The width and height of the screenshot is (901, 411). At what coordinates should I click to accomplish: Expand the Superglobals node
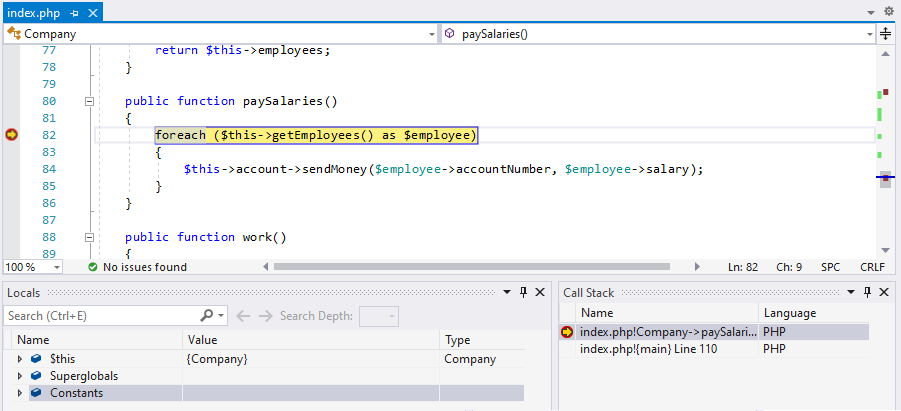tap(20, 377)
